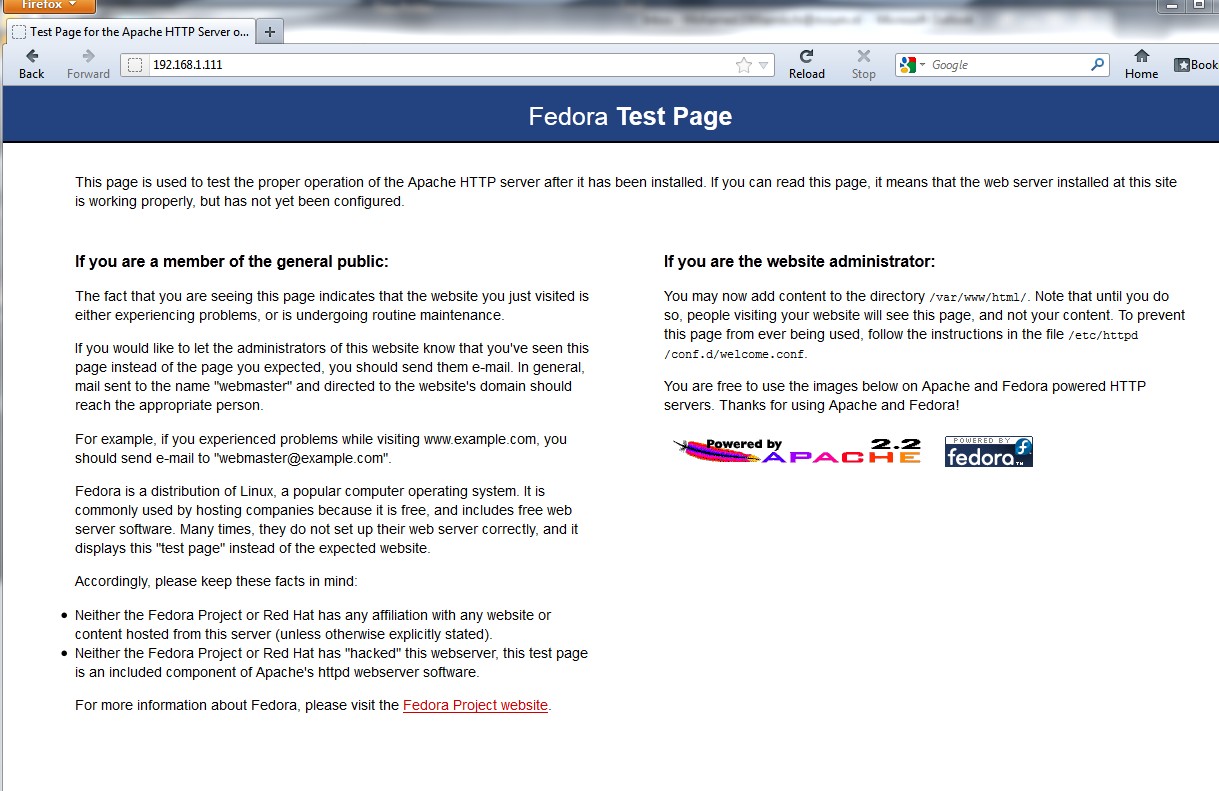Click the /conf.d/welcome.conf text

(x=735, y=354)
